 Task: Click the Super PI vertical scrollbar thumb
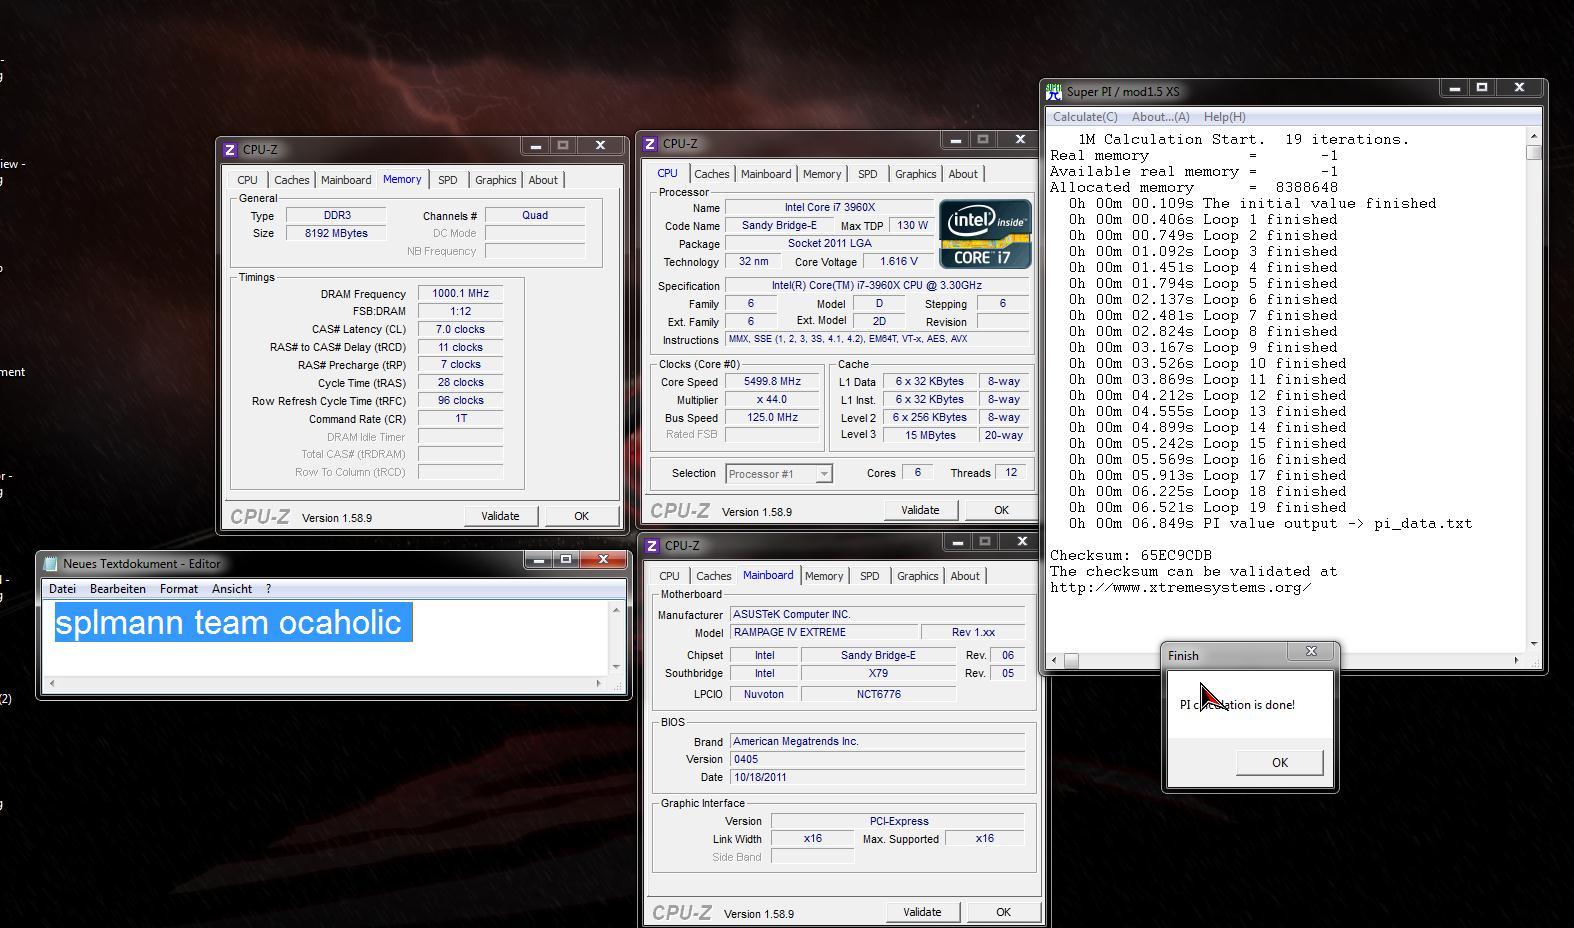click(1534, 153)
